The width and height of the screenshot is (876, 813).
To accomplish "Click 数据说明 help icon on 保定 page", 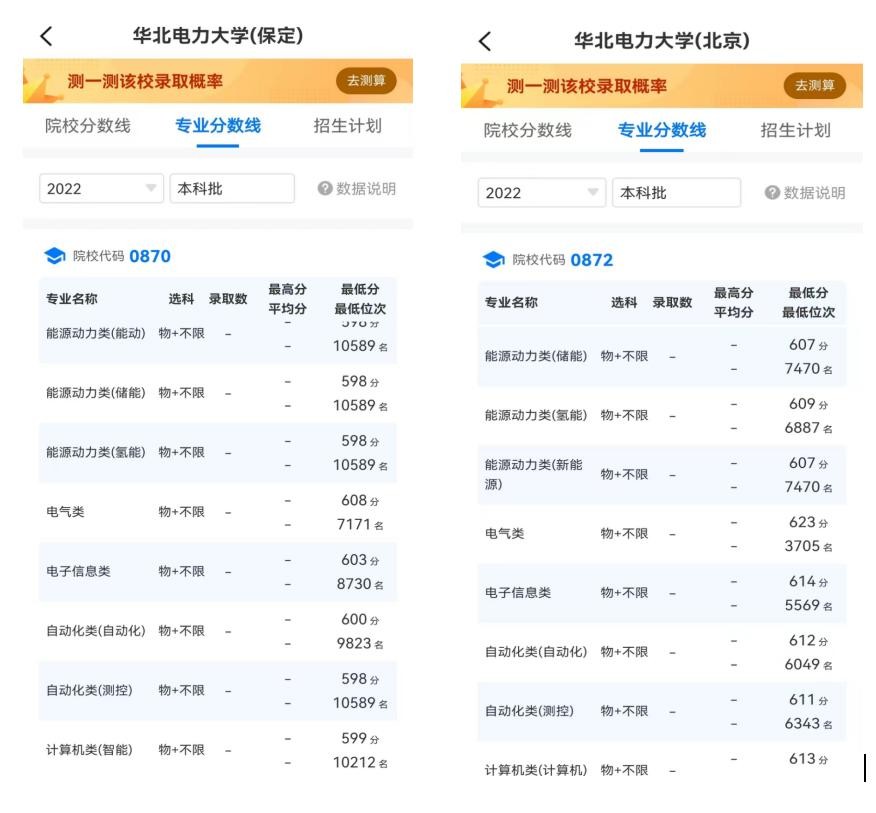I will 325,189.
